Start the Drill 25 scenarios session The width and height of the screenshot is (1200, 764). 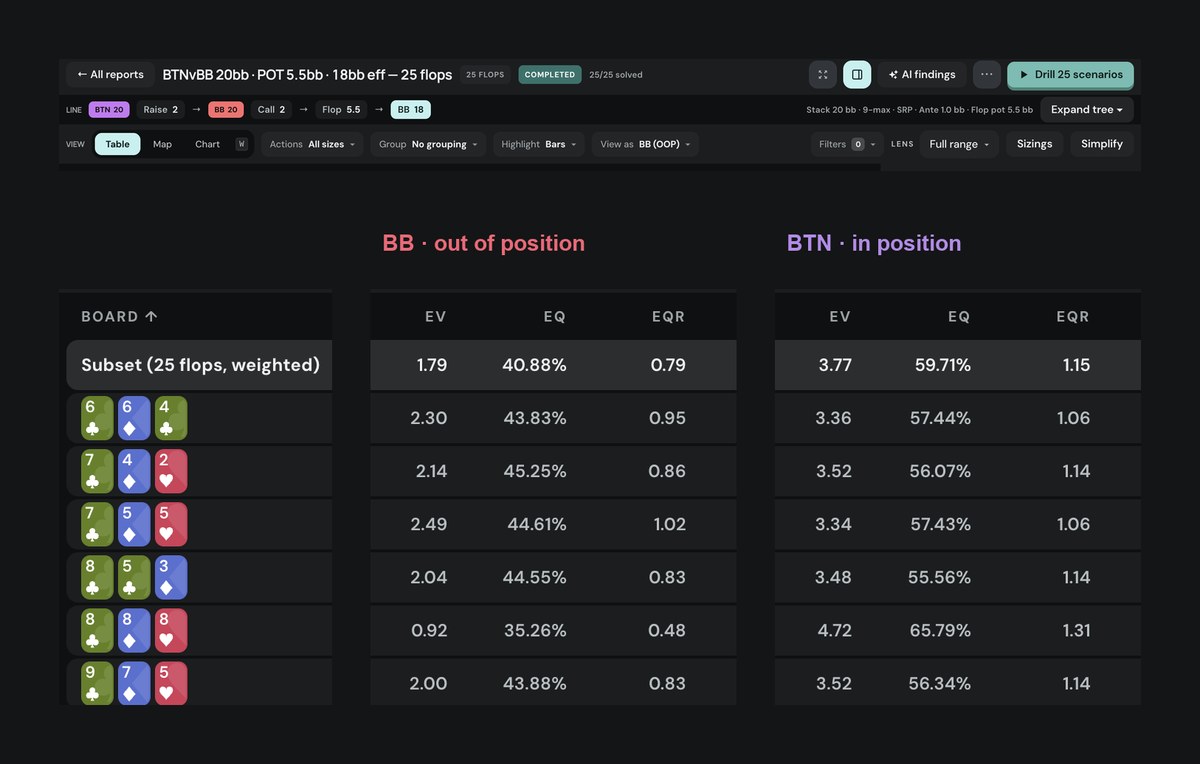click(1070, 74)
